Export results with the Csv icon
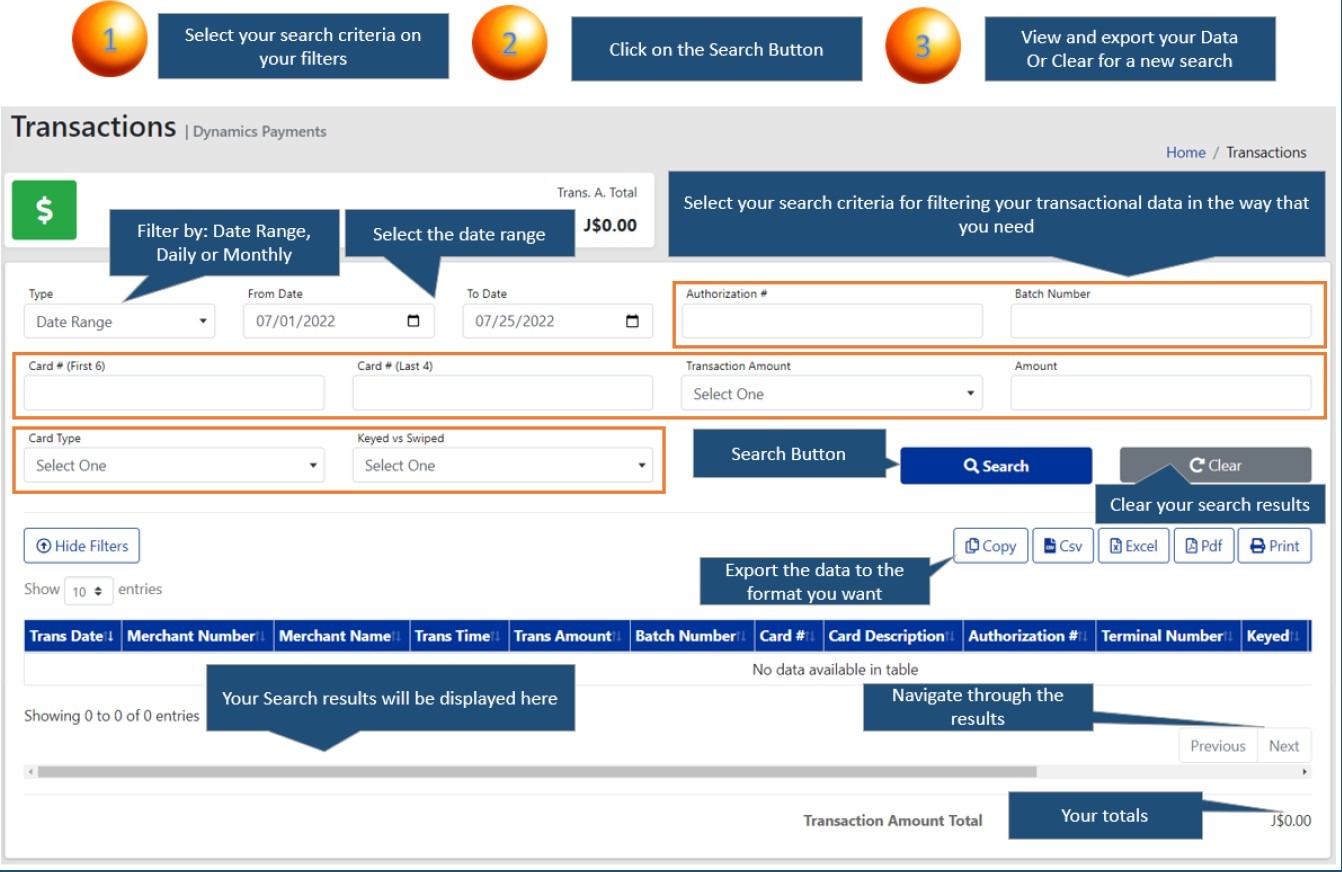 pyautogui.click(x=1063, y=545)
